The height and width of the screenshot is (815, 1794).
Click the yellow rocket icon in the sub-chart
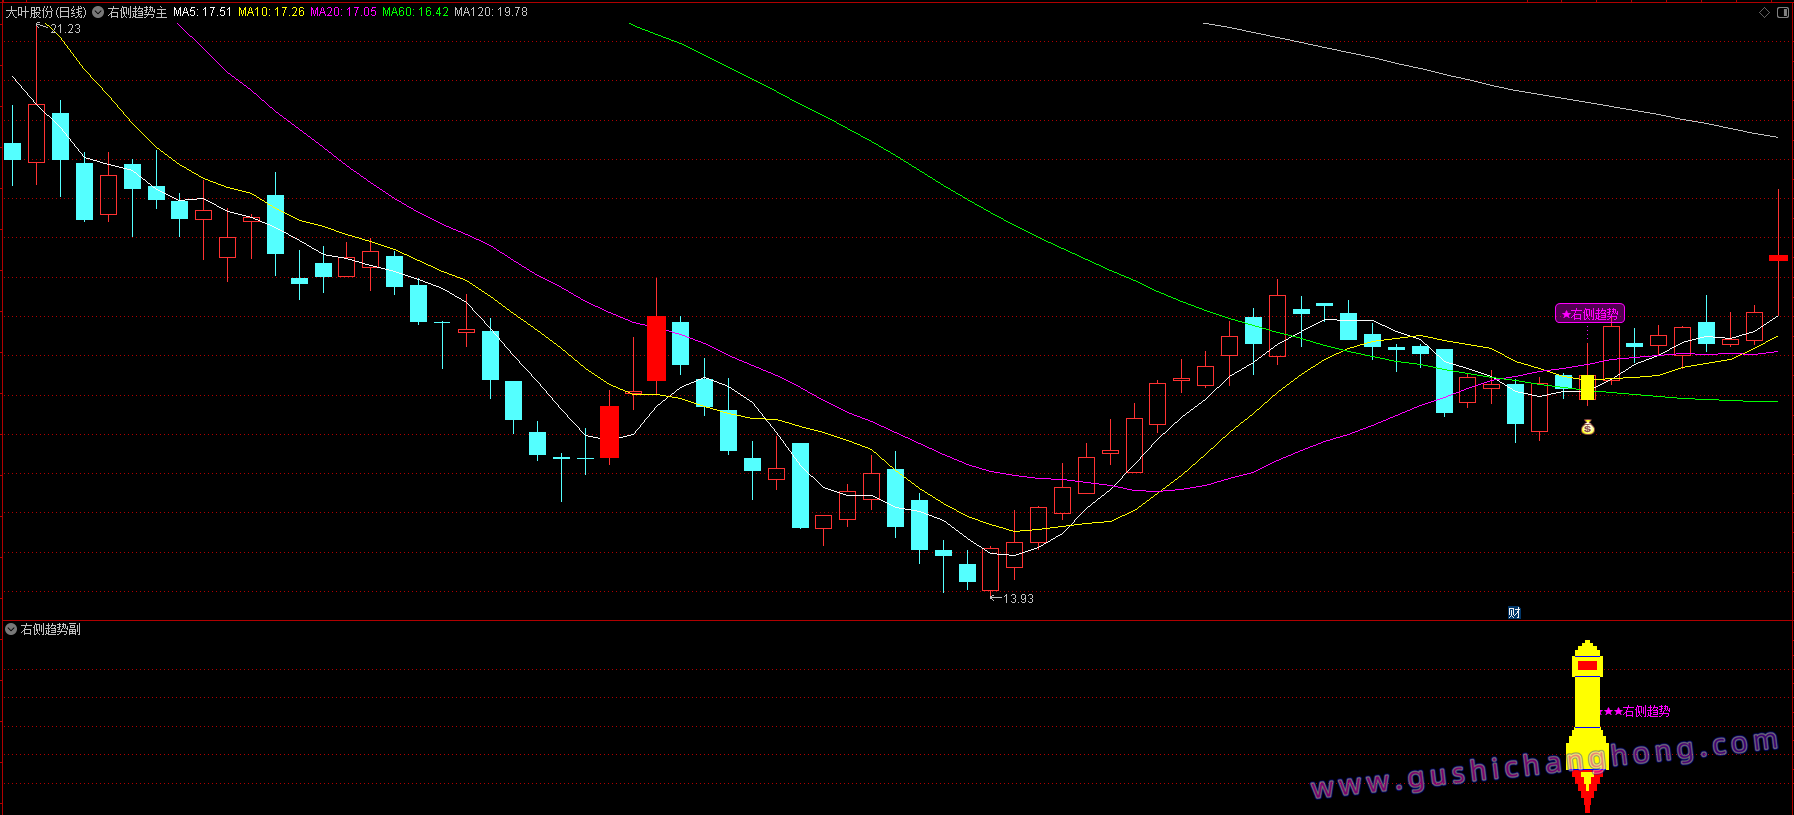(1587, 724)
